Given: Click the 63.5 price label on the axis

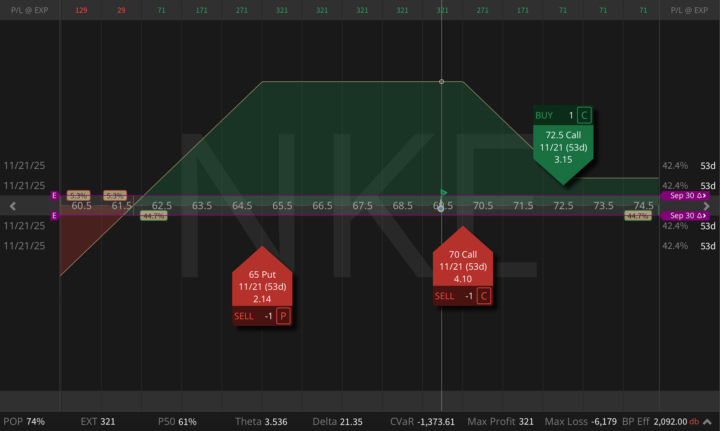Looking at the screenshot, I should pos(202,206).
